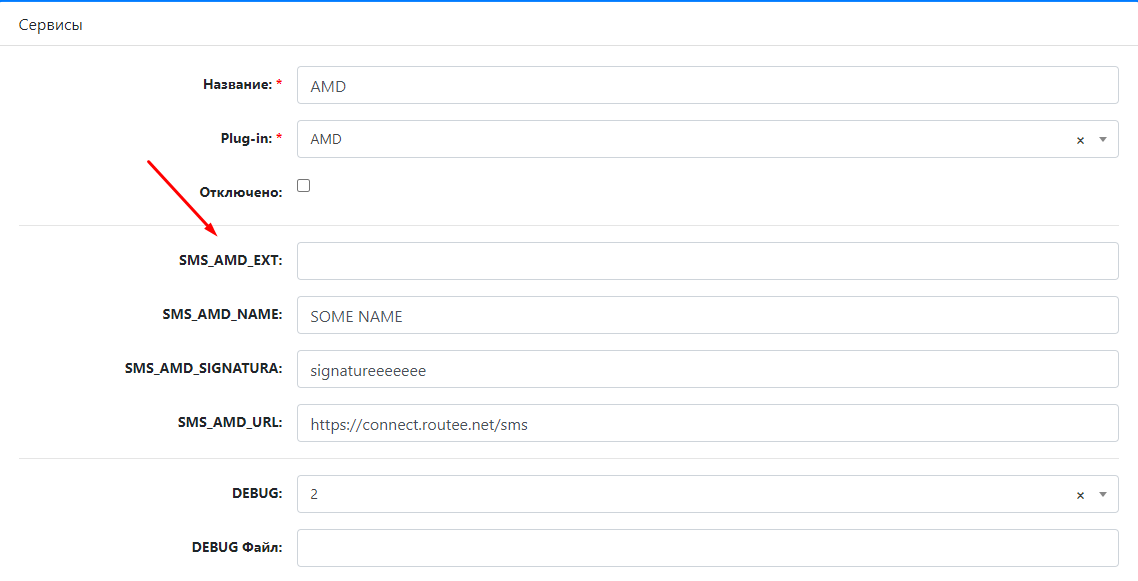Click into the SMS_AMD_NAME field
Viewport: 1138px width, 581px height.
tap(708, 316)
